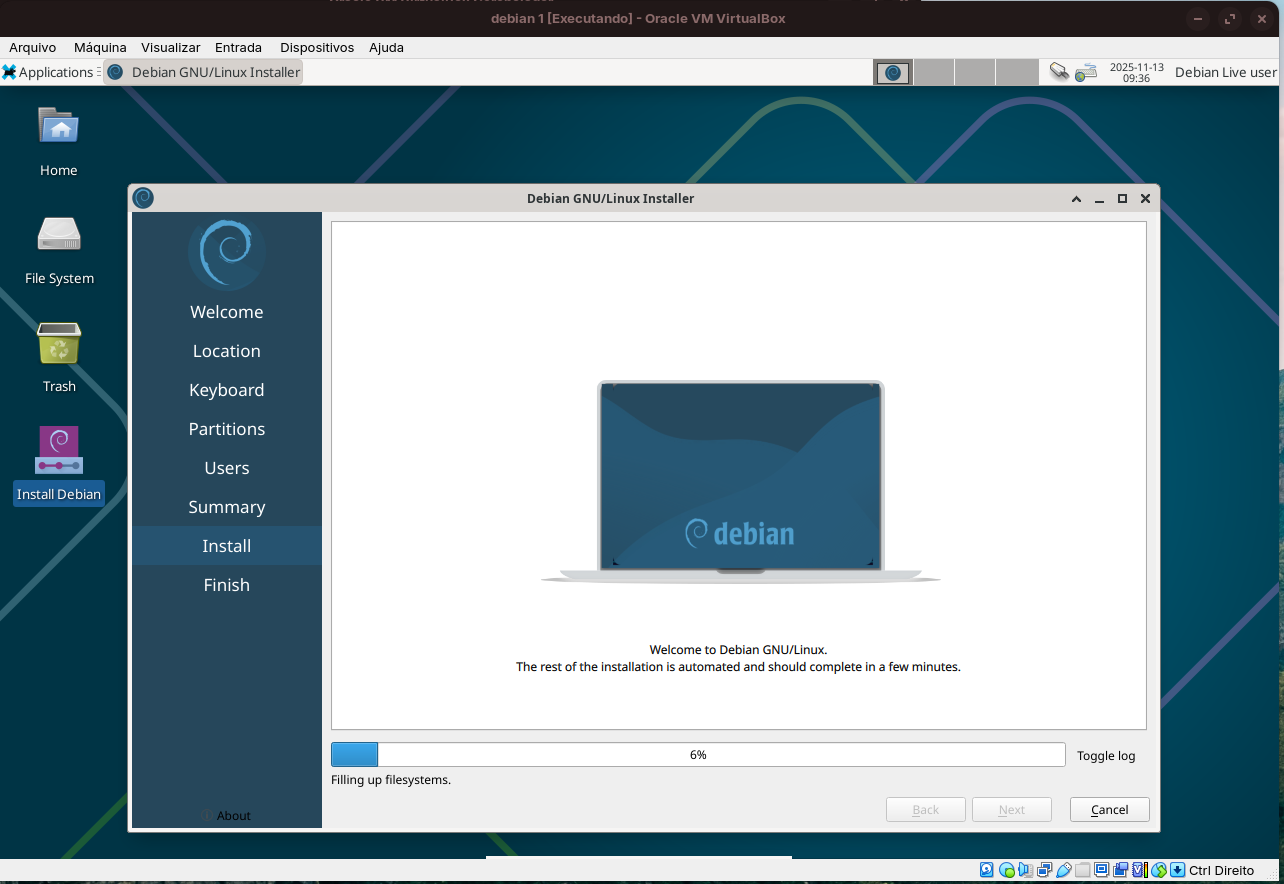This screenshot has width=1284, height=884.
Task: Click VirtualBox USB device status icon
Action: point(1065,870)
